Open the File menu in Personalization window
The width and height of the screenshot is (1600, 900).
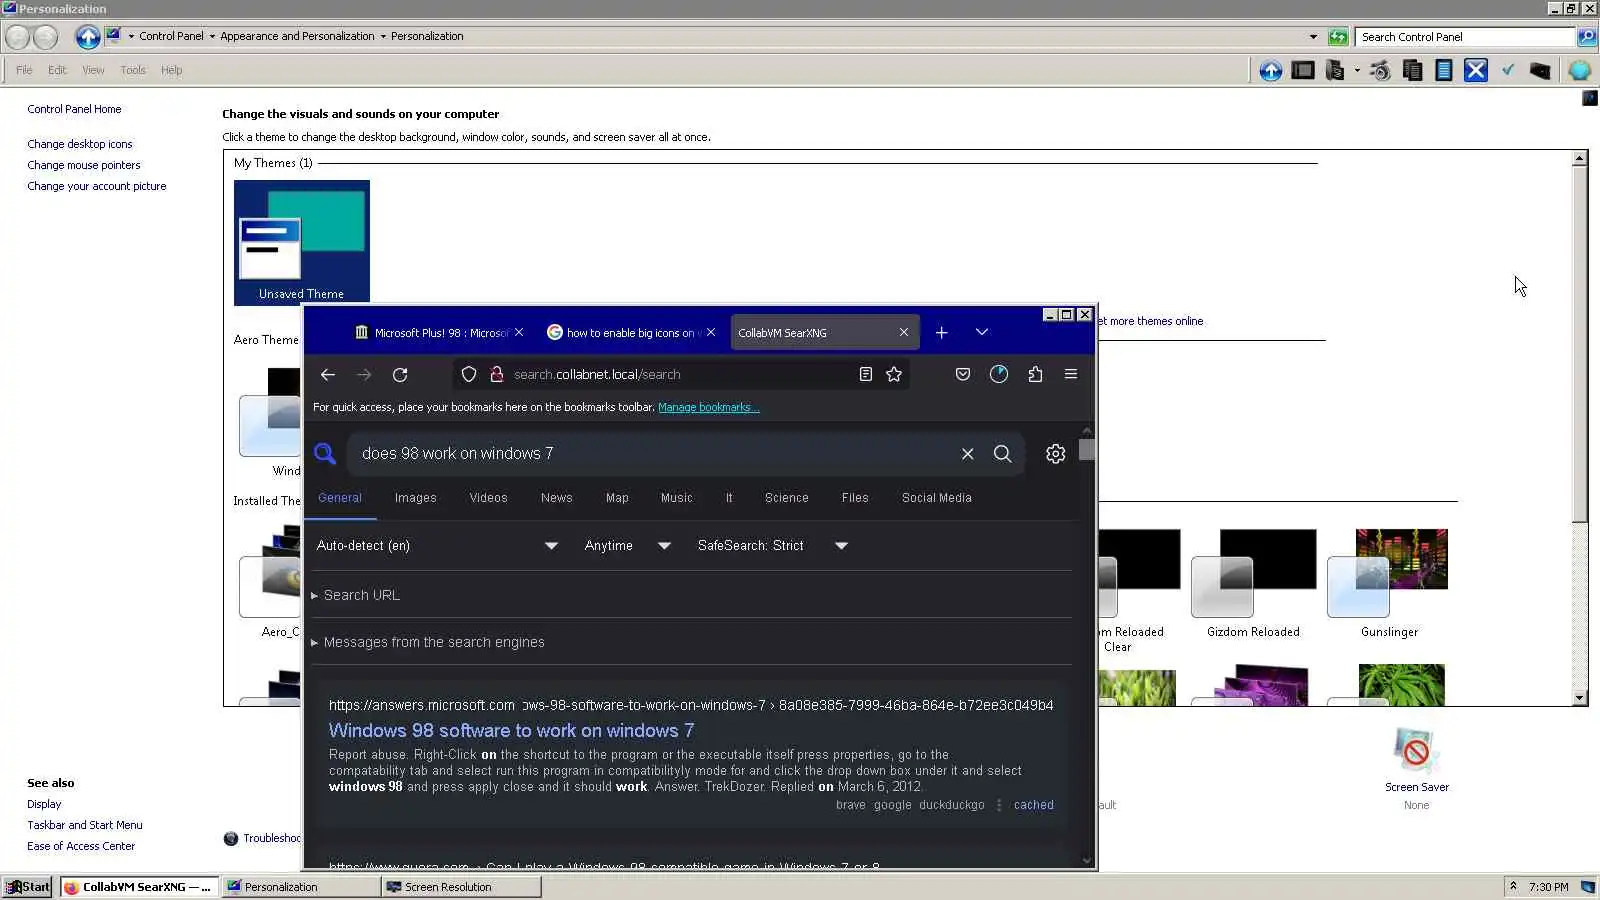pyautogui.click(x=24, y=70)
